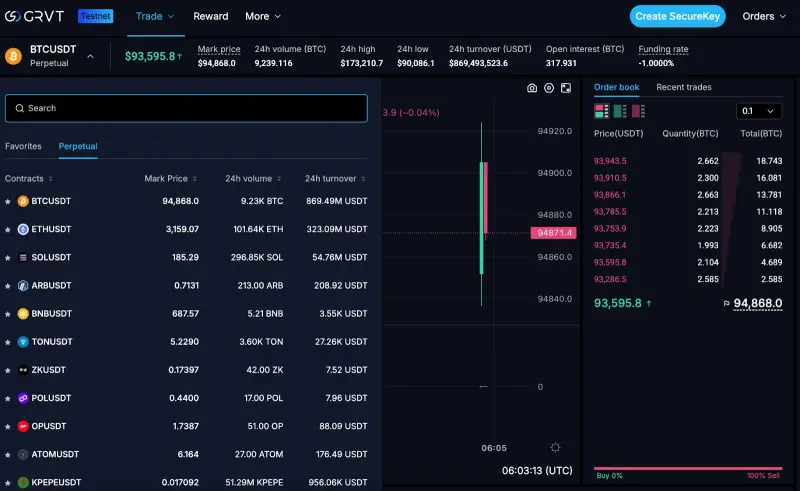
Task: Open chart settings via the hexagon gear icon
Action: pyautogui.click(x=549, y=88)
